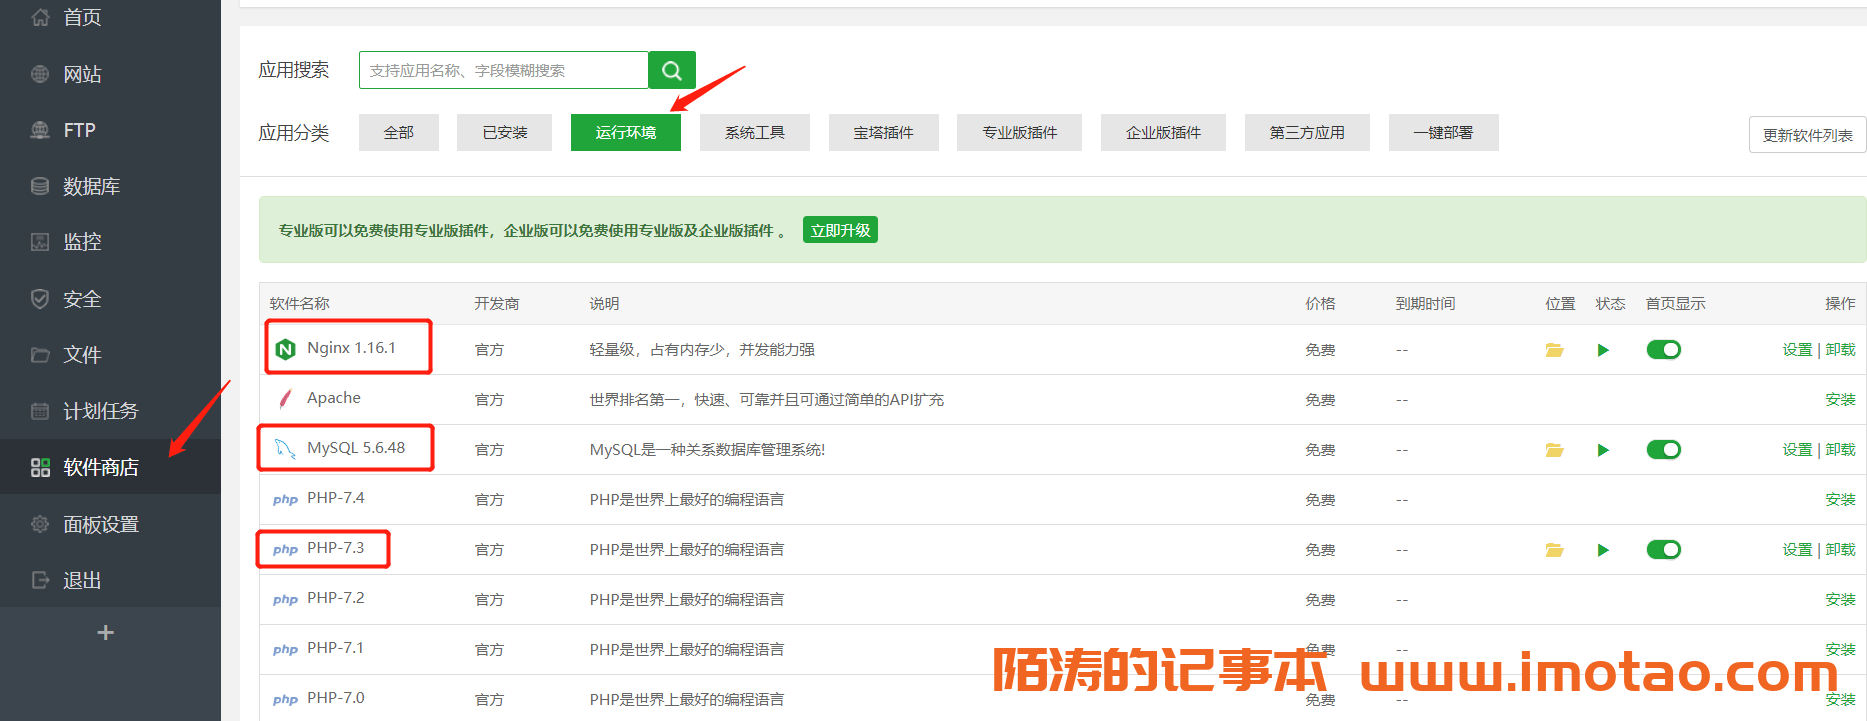Toggle Nginx homepage display switch
The height and width of the screenshot is (721, 1867).
coord(1664,350)
